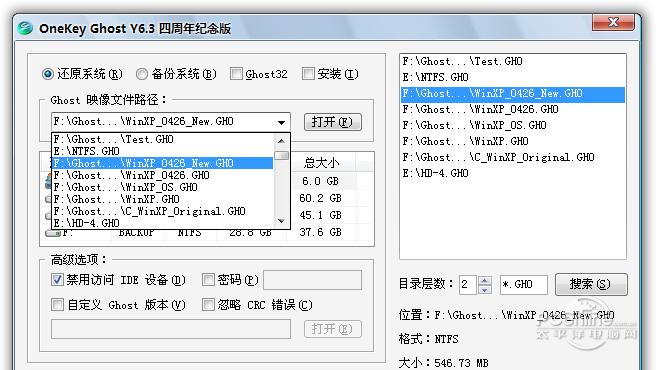Click the 目录层数 number field showing 2
The width and height of the screenshot is (656, 370).
(x=468, y=285)
